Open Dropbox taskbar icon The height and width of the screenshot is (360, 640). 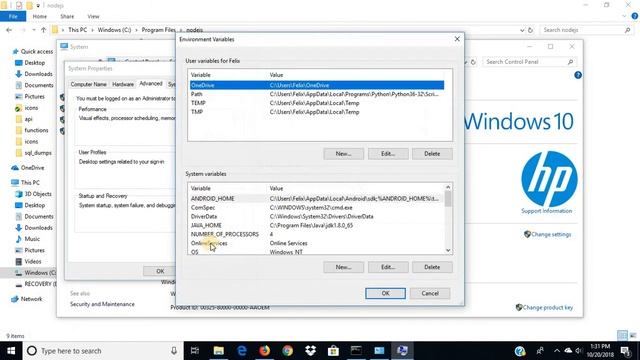pyautogui.click(x=311, y=351)
